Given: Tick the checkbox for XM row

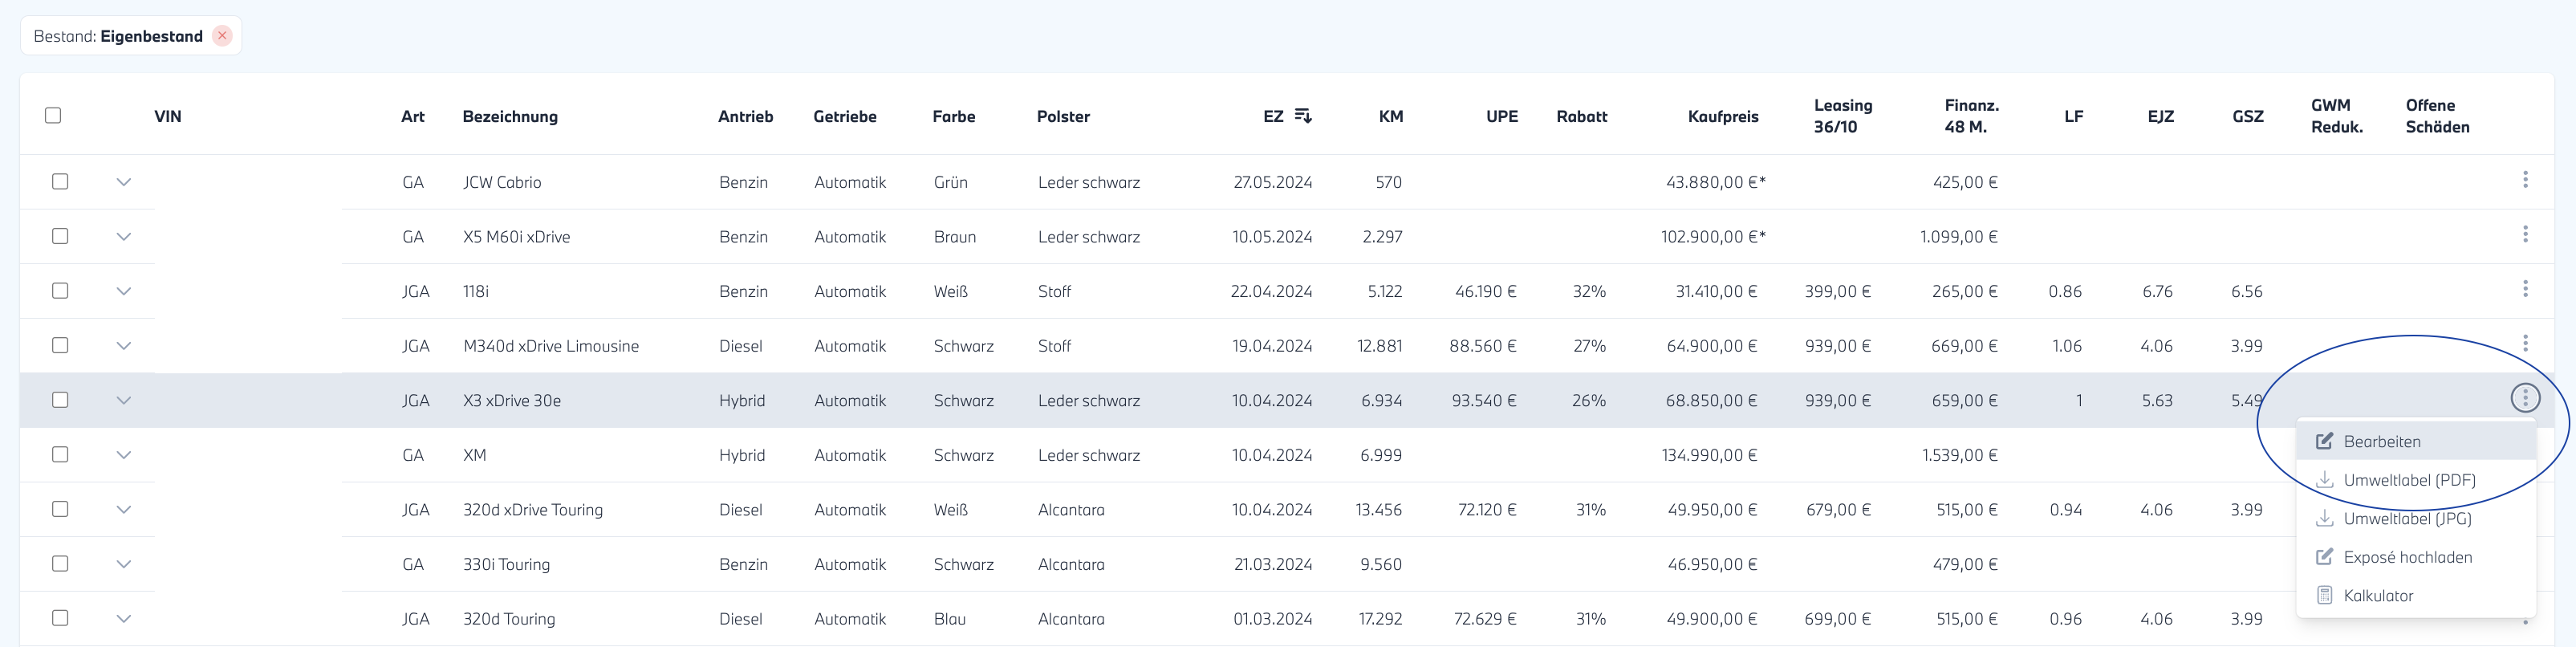Looking at the screenshot, I should click(60, 455).
